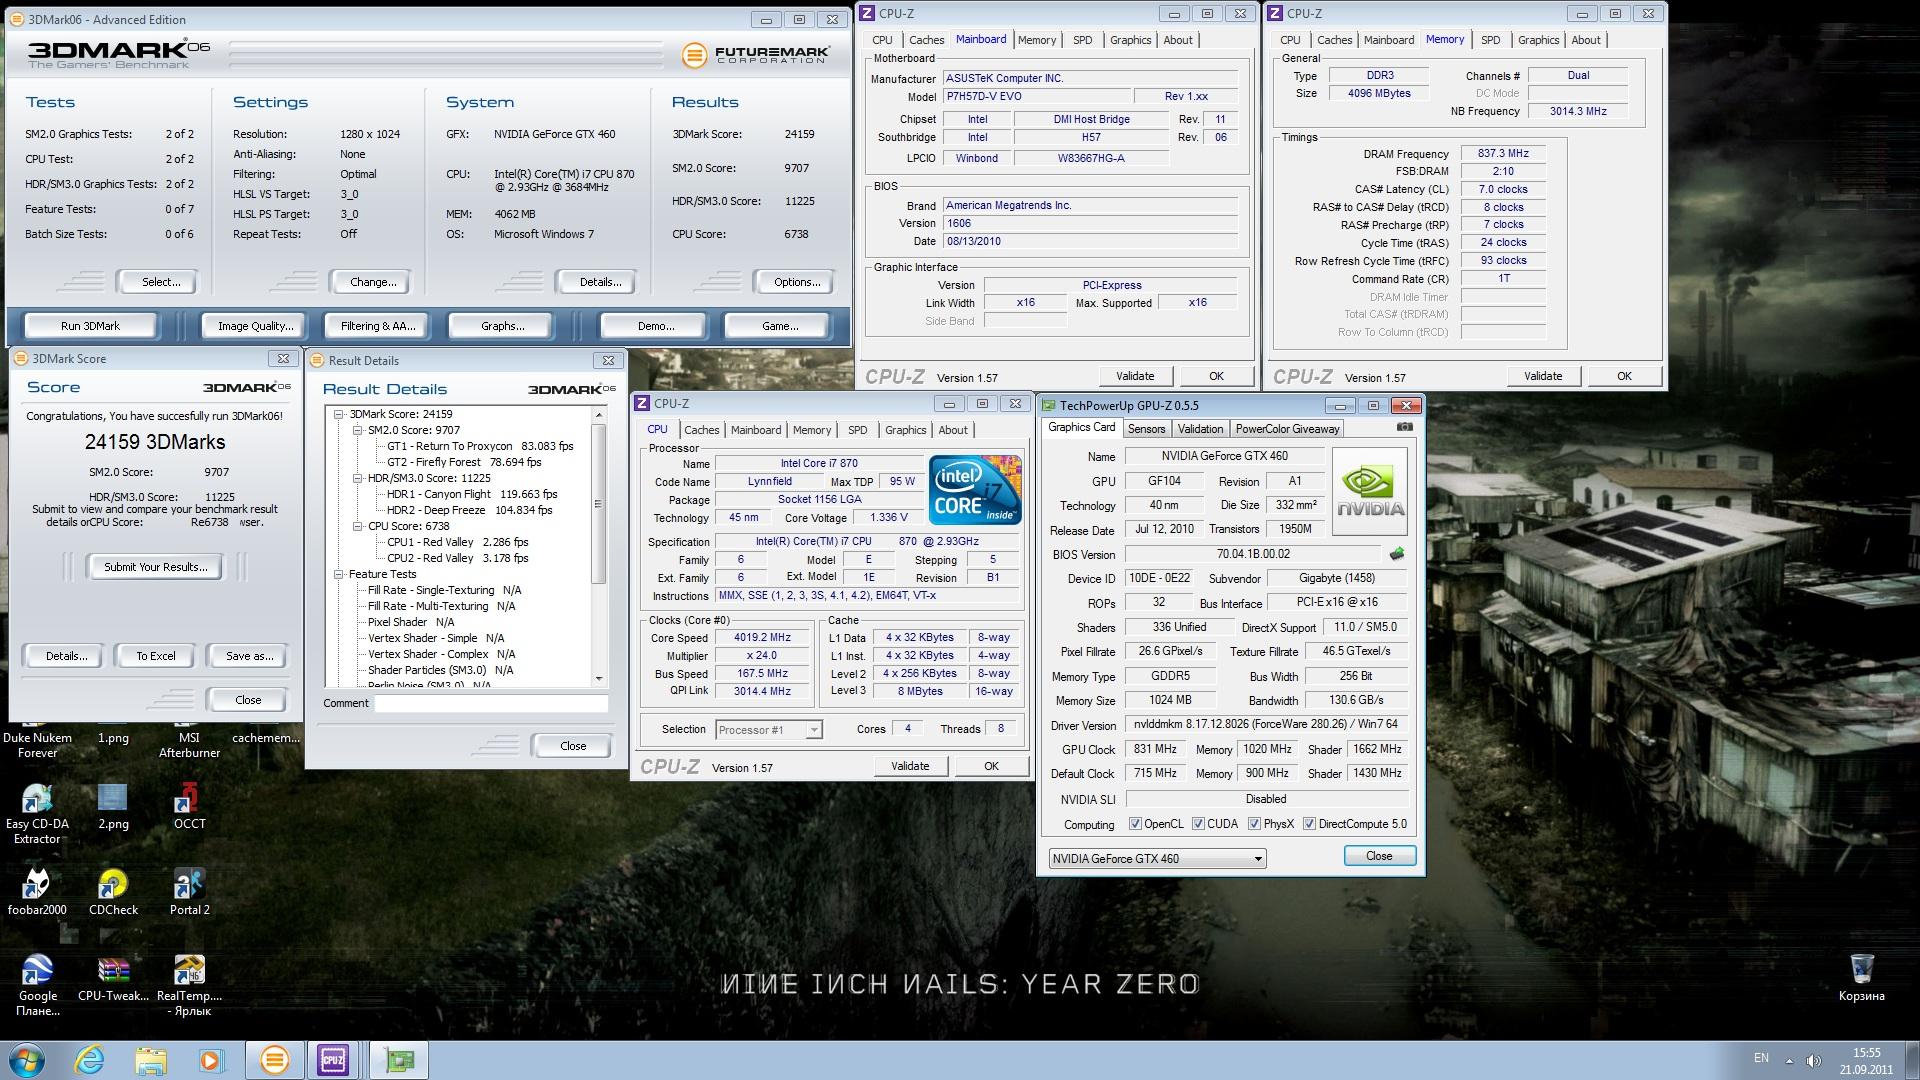The image size is (1920, 1080).
Task: Select GT1 - Return To Proxycon row
Action: click(x=480, y=446)
